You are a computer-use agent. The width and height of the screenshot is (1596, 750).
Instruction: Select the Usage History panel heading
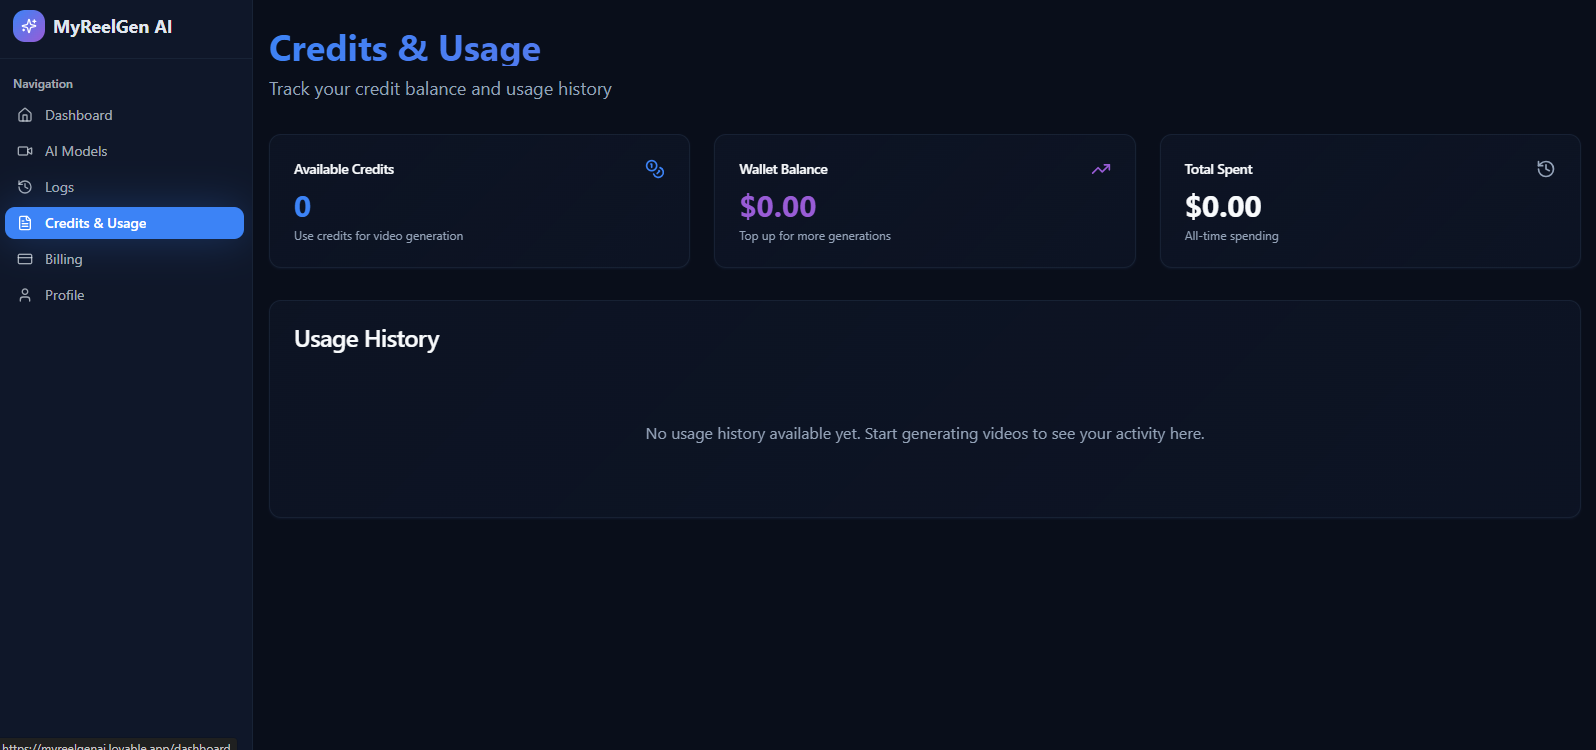click(366, 339)
